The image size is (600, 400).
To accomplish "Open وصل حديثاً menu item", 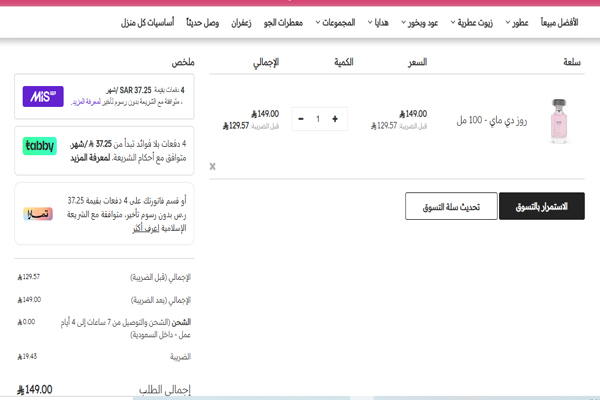I will pyautogui.click(x=202, y=23).
